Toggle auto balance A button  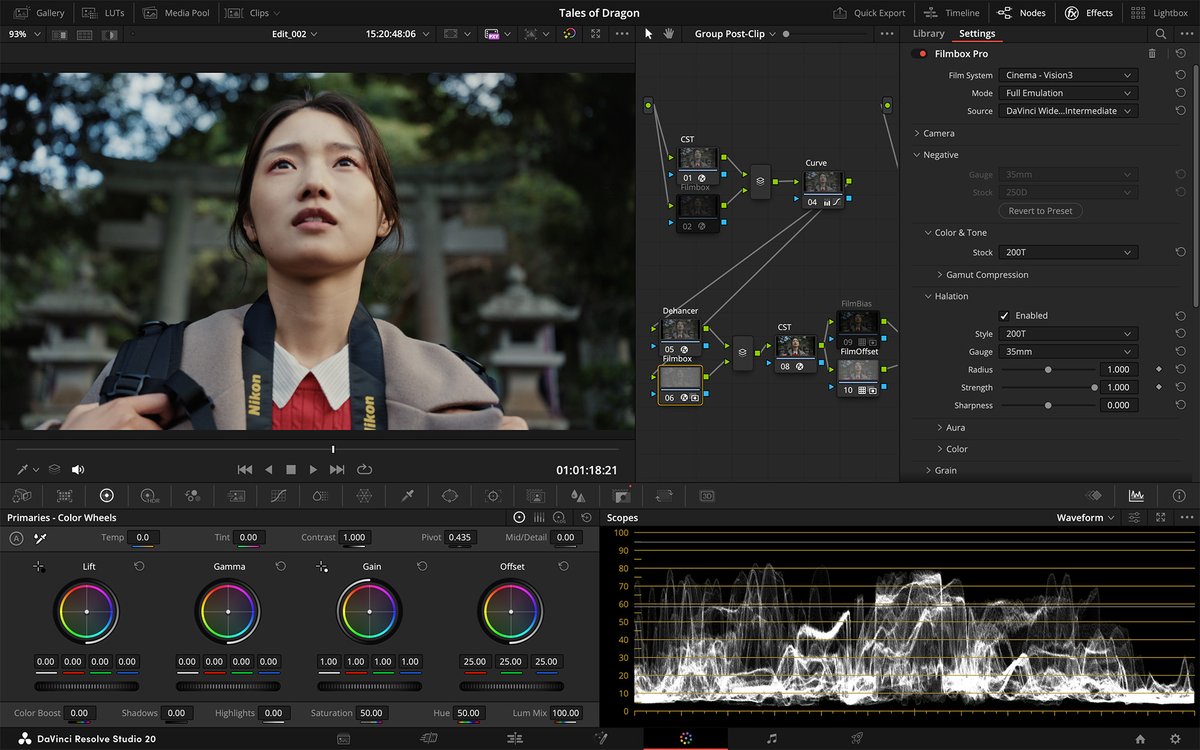click(16, 538)
